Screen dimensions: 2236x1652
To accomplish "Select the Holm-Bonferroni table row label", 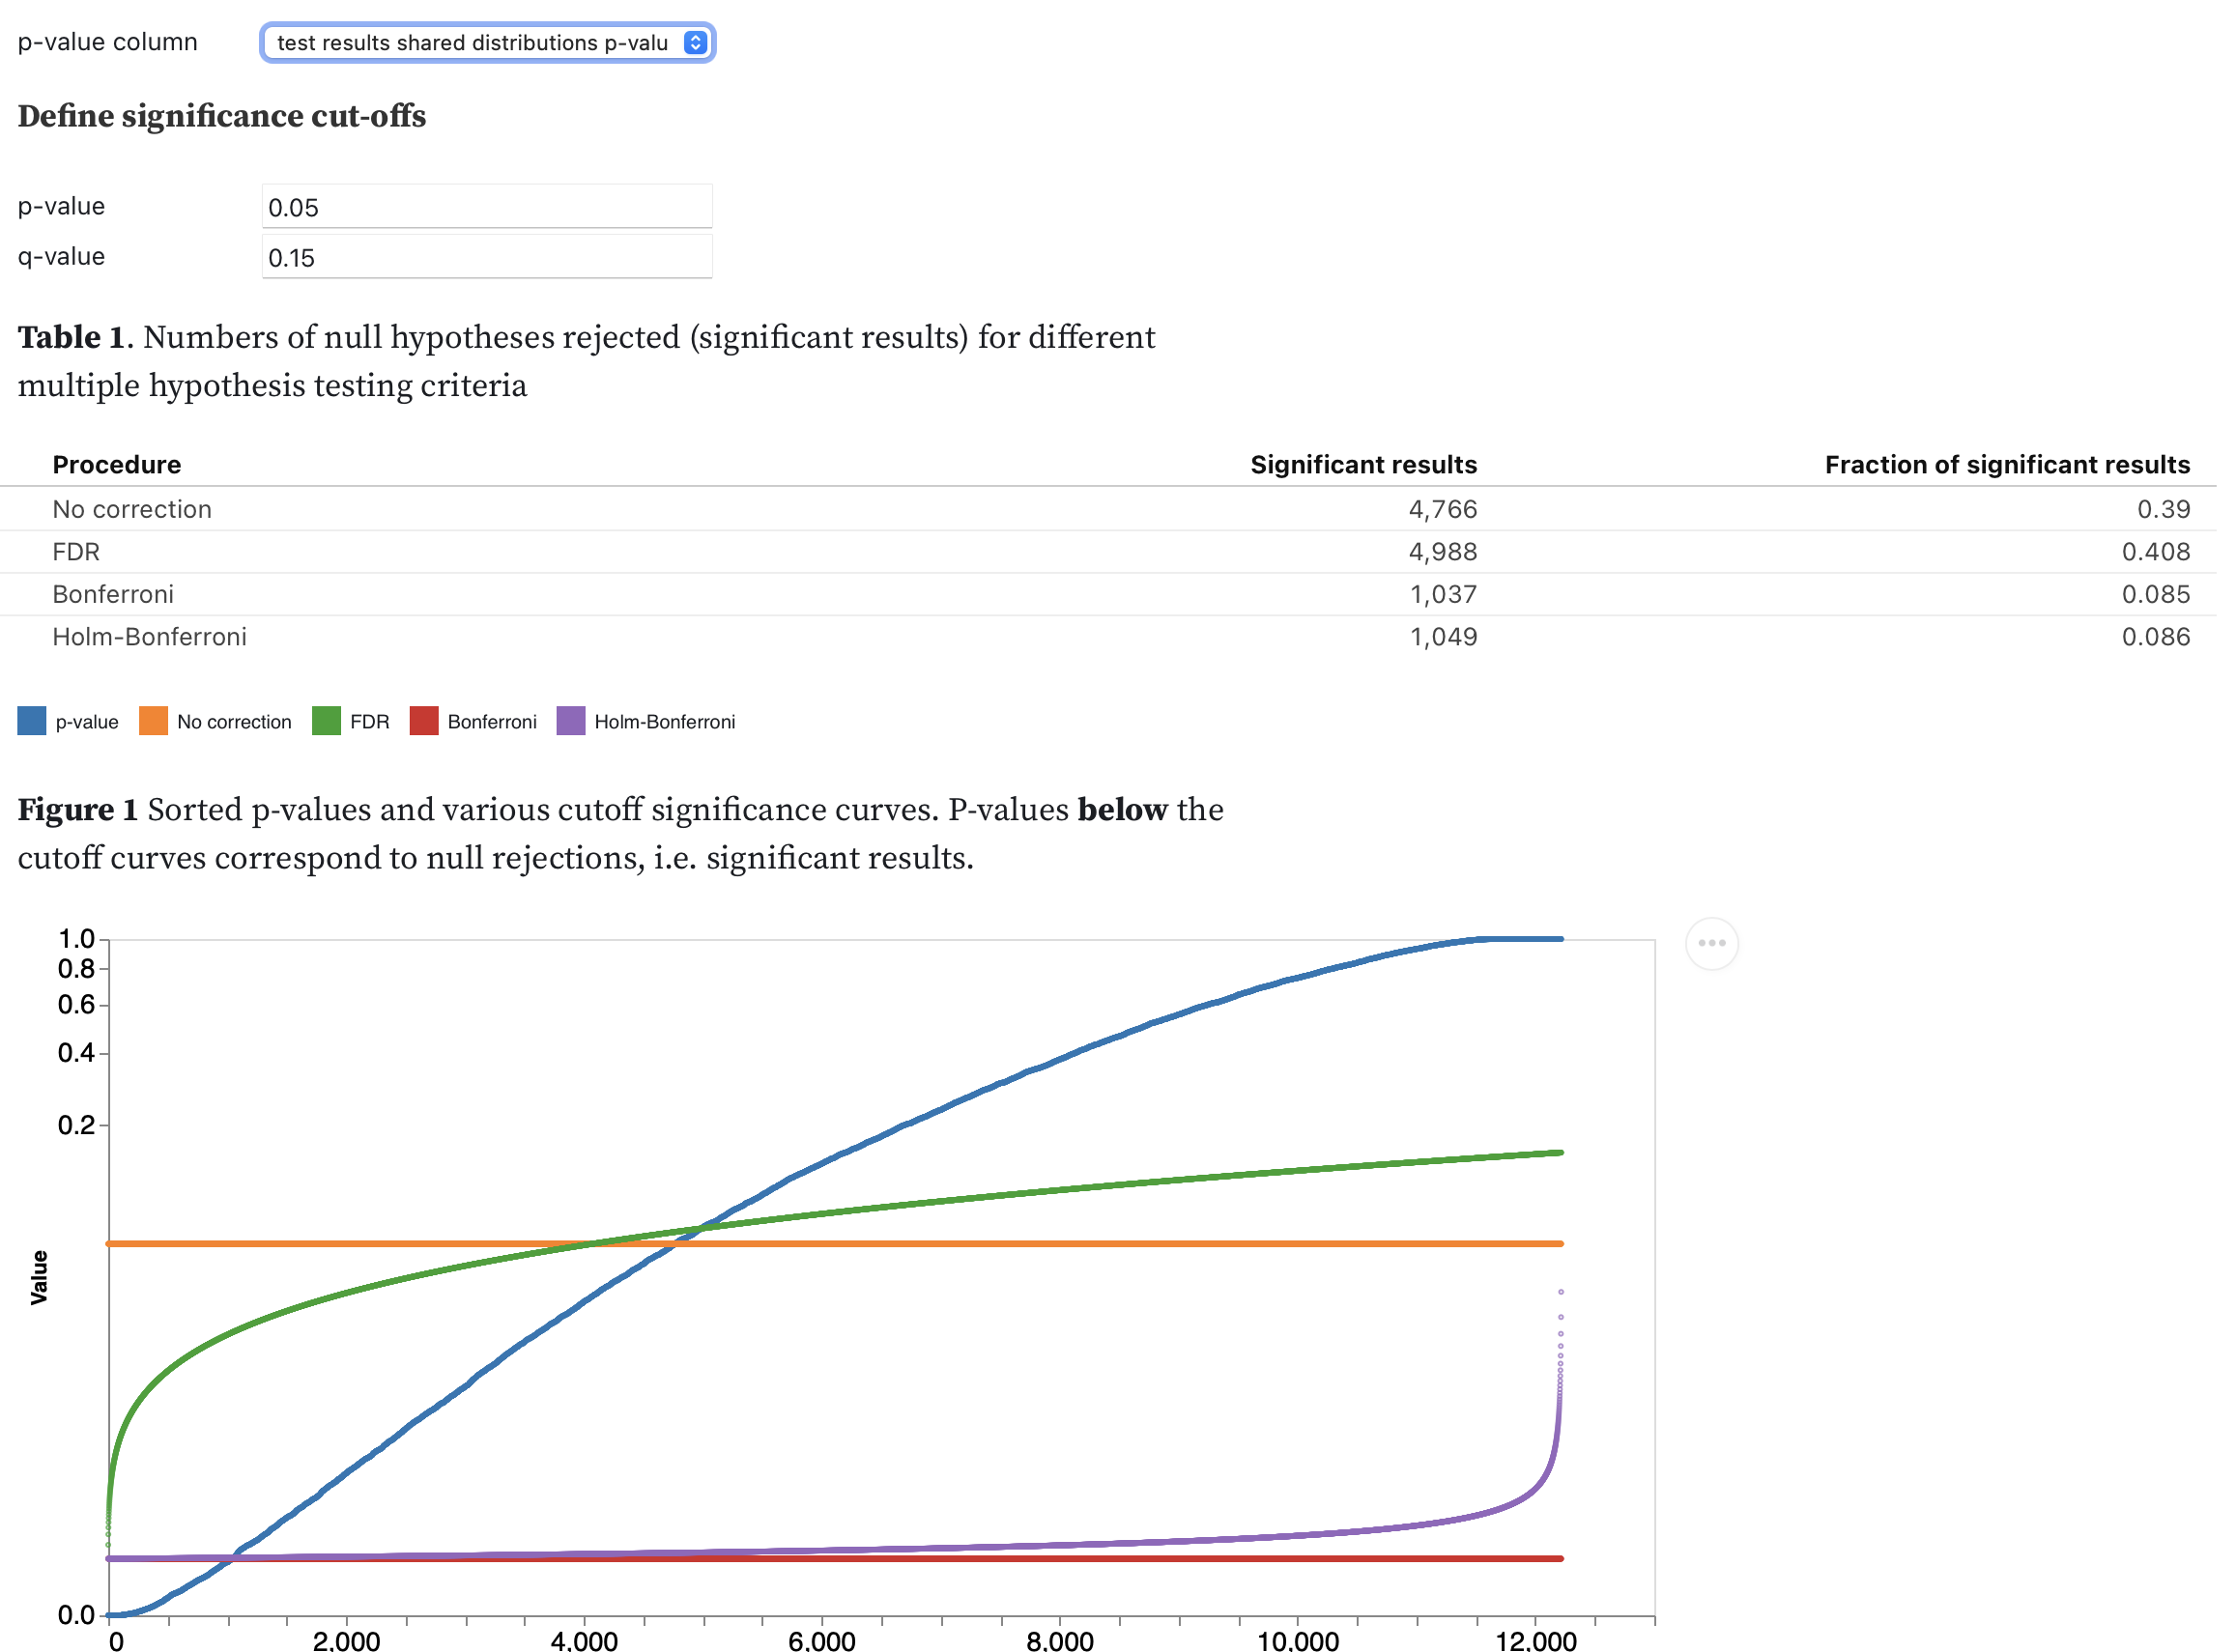I will (x=150, y=637).
